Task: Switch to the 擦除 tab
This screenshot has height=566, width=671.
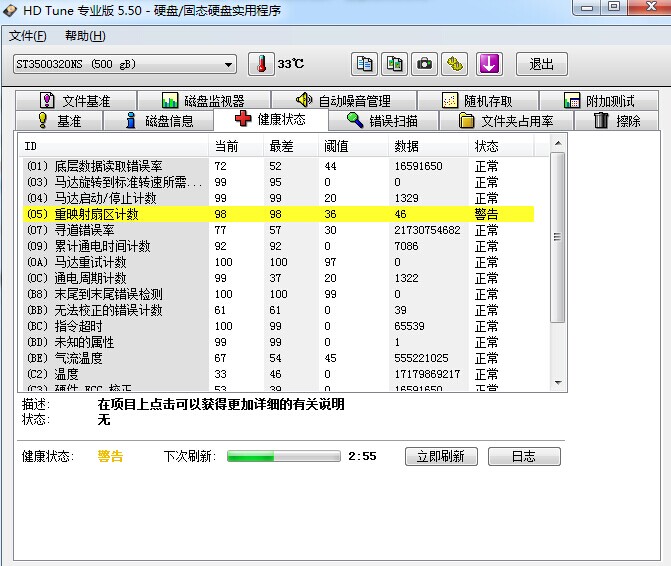Action: (x=616, y=121)
